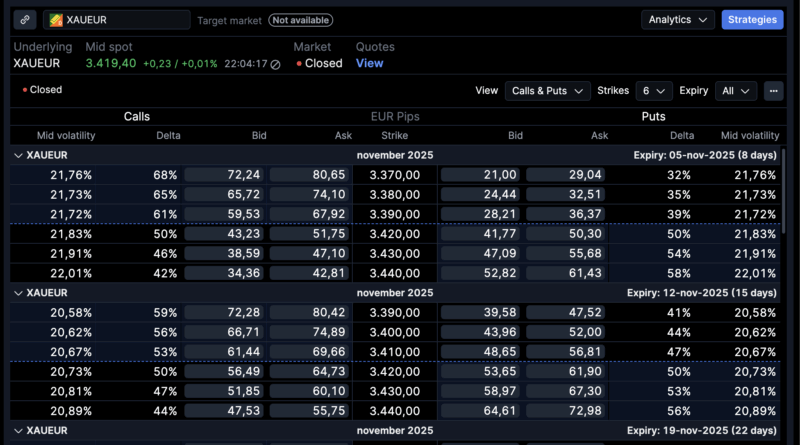800x445 pixels.
Task: Open the Analytics dropdown
Action: [x=677, y=20]
